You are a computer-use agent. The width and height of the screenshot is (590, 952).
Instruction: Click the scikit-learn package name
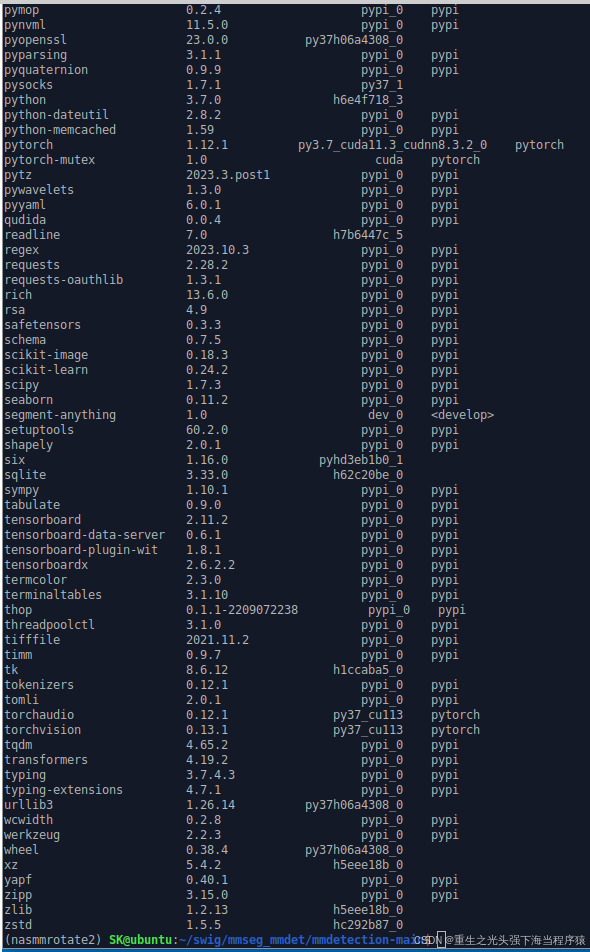coord(46,370)
